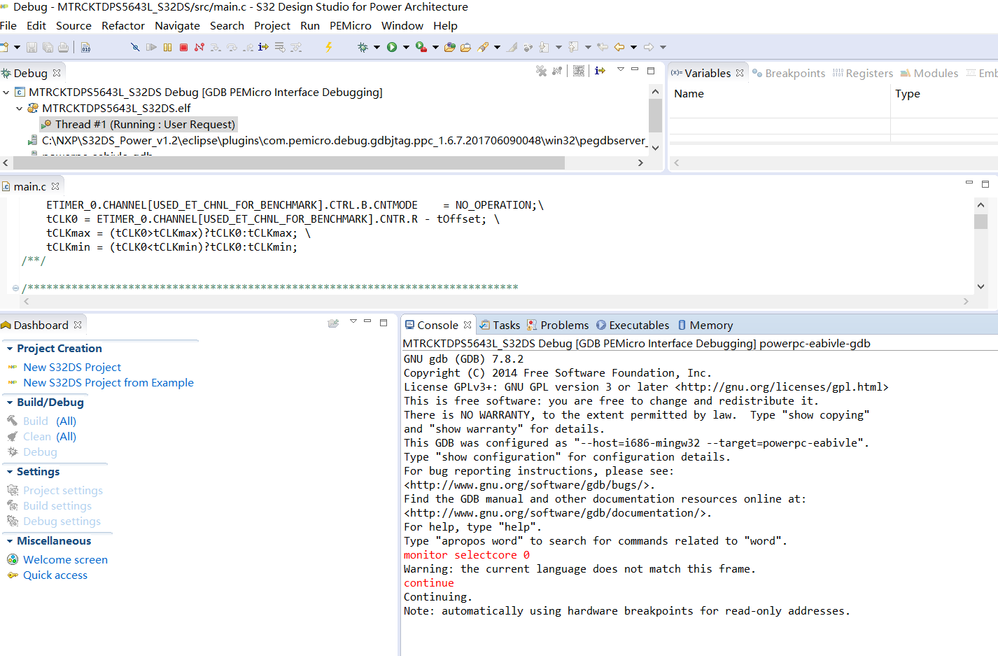
Task: Select the pegdbserver process row
Action: tap(337, 141)
